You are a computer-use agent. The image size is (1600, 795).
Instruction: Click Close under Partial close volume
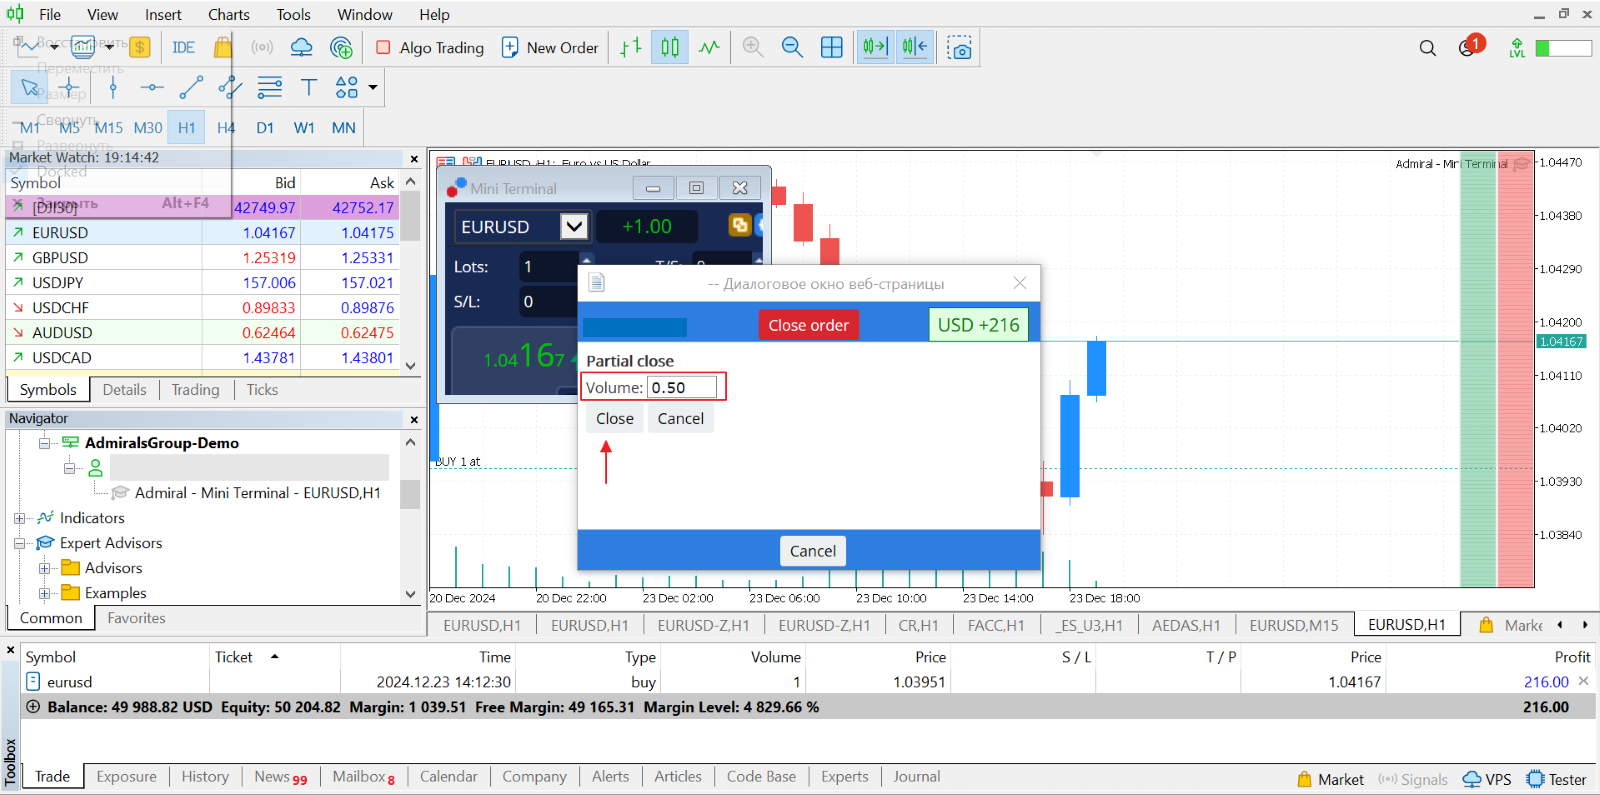pyautogui.click(x=615, y=419)
